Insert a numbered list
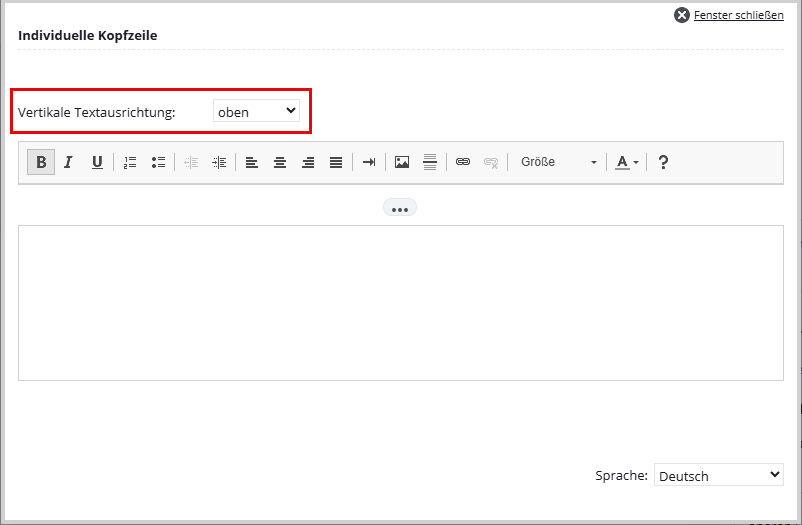Screen dimensions: 802x525 pyautogui.click(x=130, y=162)
